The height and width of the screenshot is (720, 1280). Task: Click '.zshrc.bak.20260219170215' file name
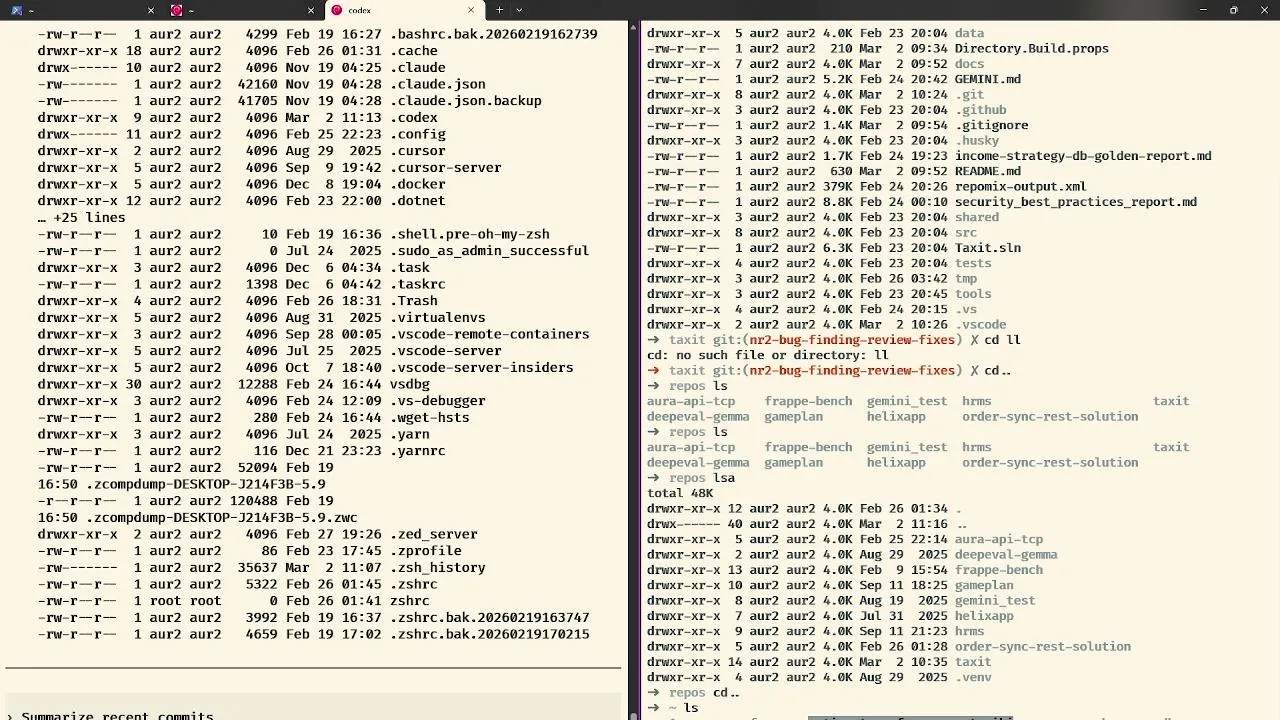[x=490, y=634]
